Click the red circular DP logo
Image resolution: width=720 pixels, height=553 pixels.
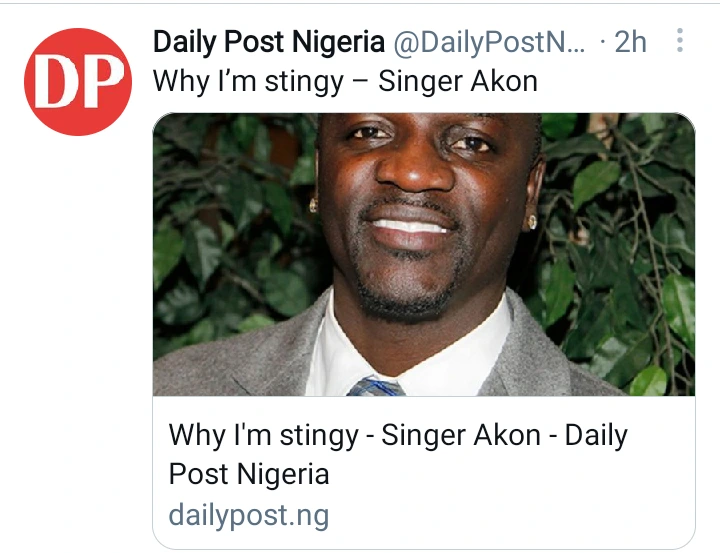(77, 81)
